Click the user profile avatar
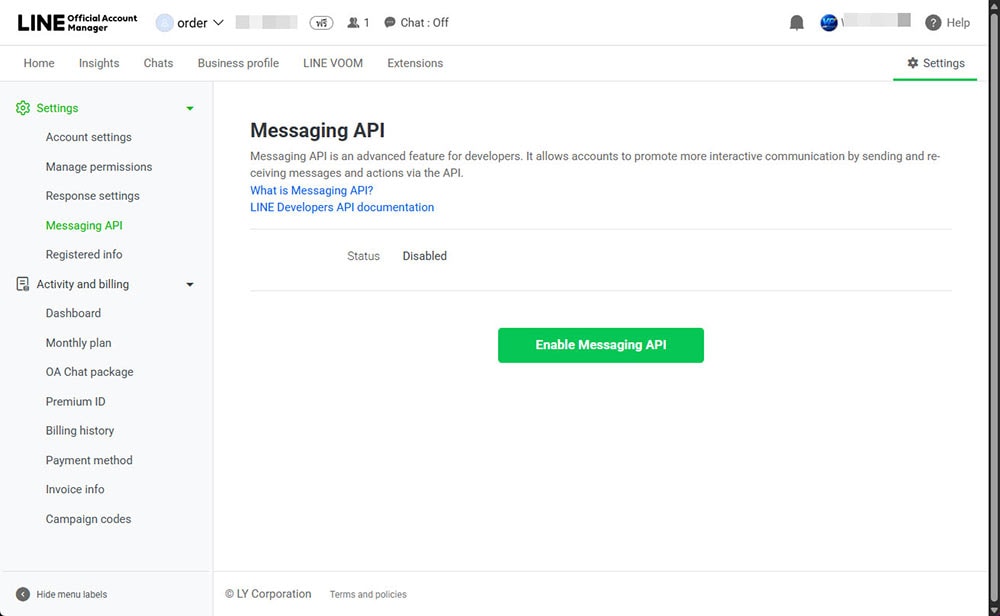Image resolution: width=1000 pixels, height=616 pixels. (x=828, y=23)
